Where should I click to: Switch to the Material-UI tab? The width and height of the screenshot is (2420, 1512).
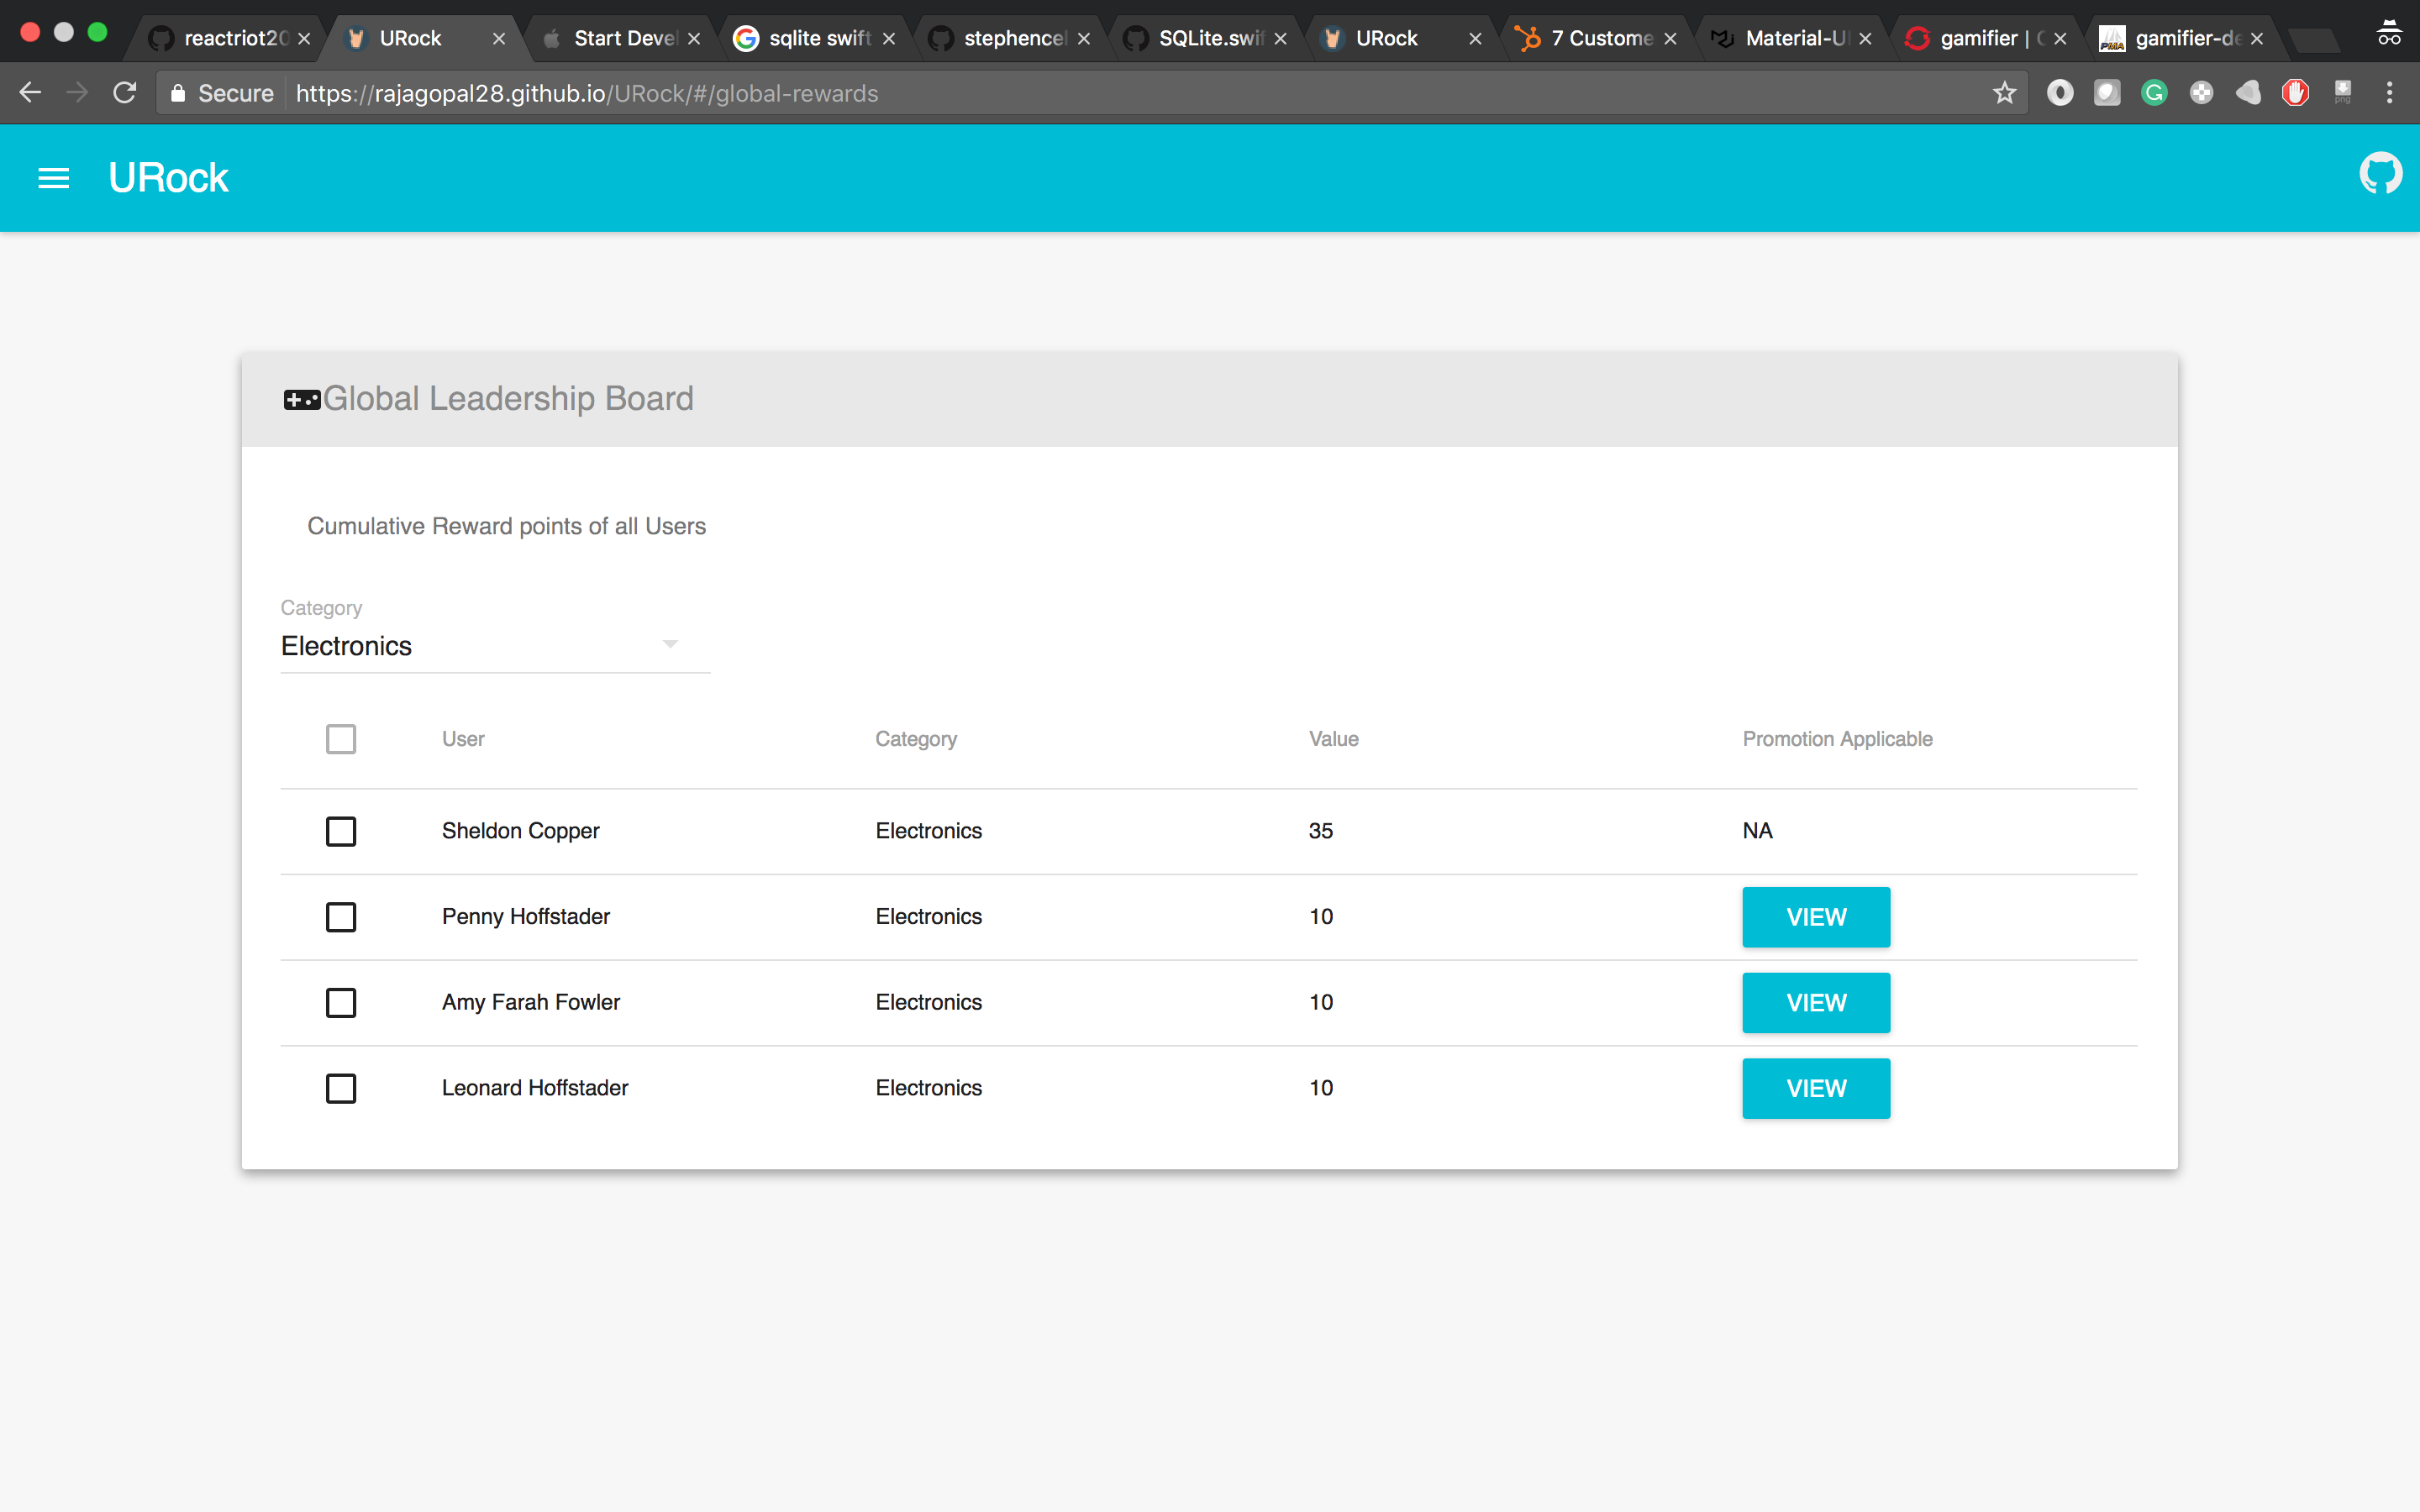[1793, 38]
